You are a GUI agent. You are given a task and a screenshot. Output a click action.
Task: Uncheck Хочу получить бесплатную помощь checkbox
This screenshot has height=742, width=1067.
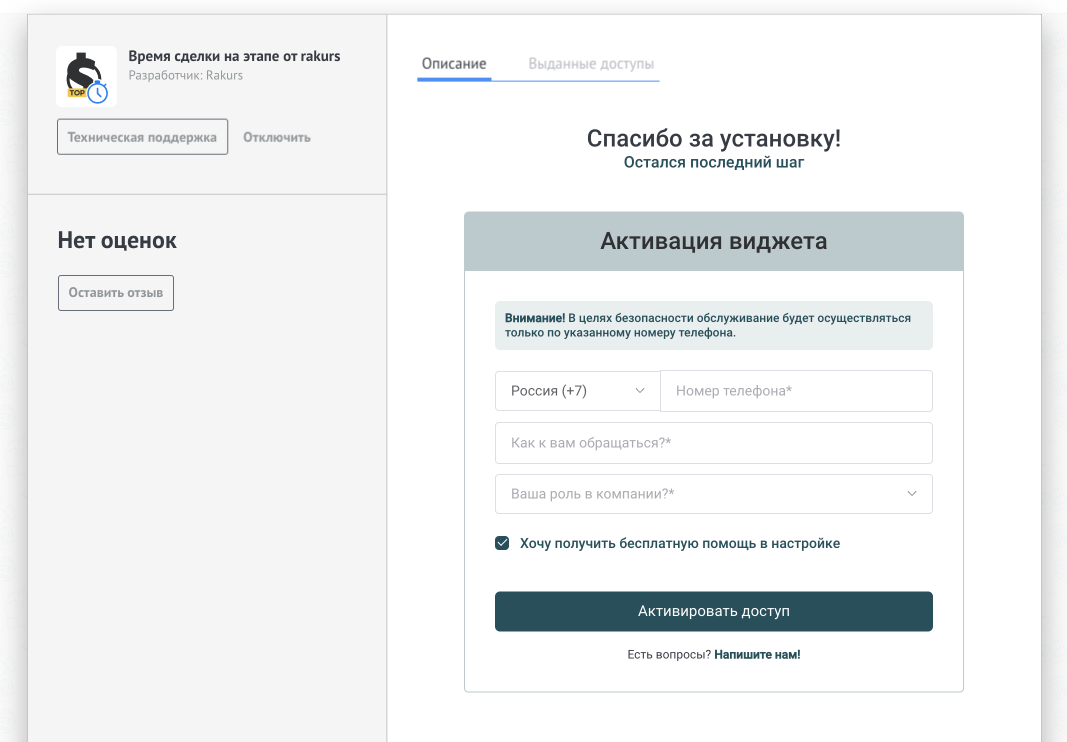[502, 543]
